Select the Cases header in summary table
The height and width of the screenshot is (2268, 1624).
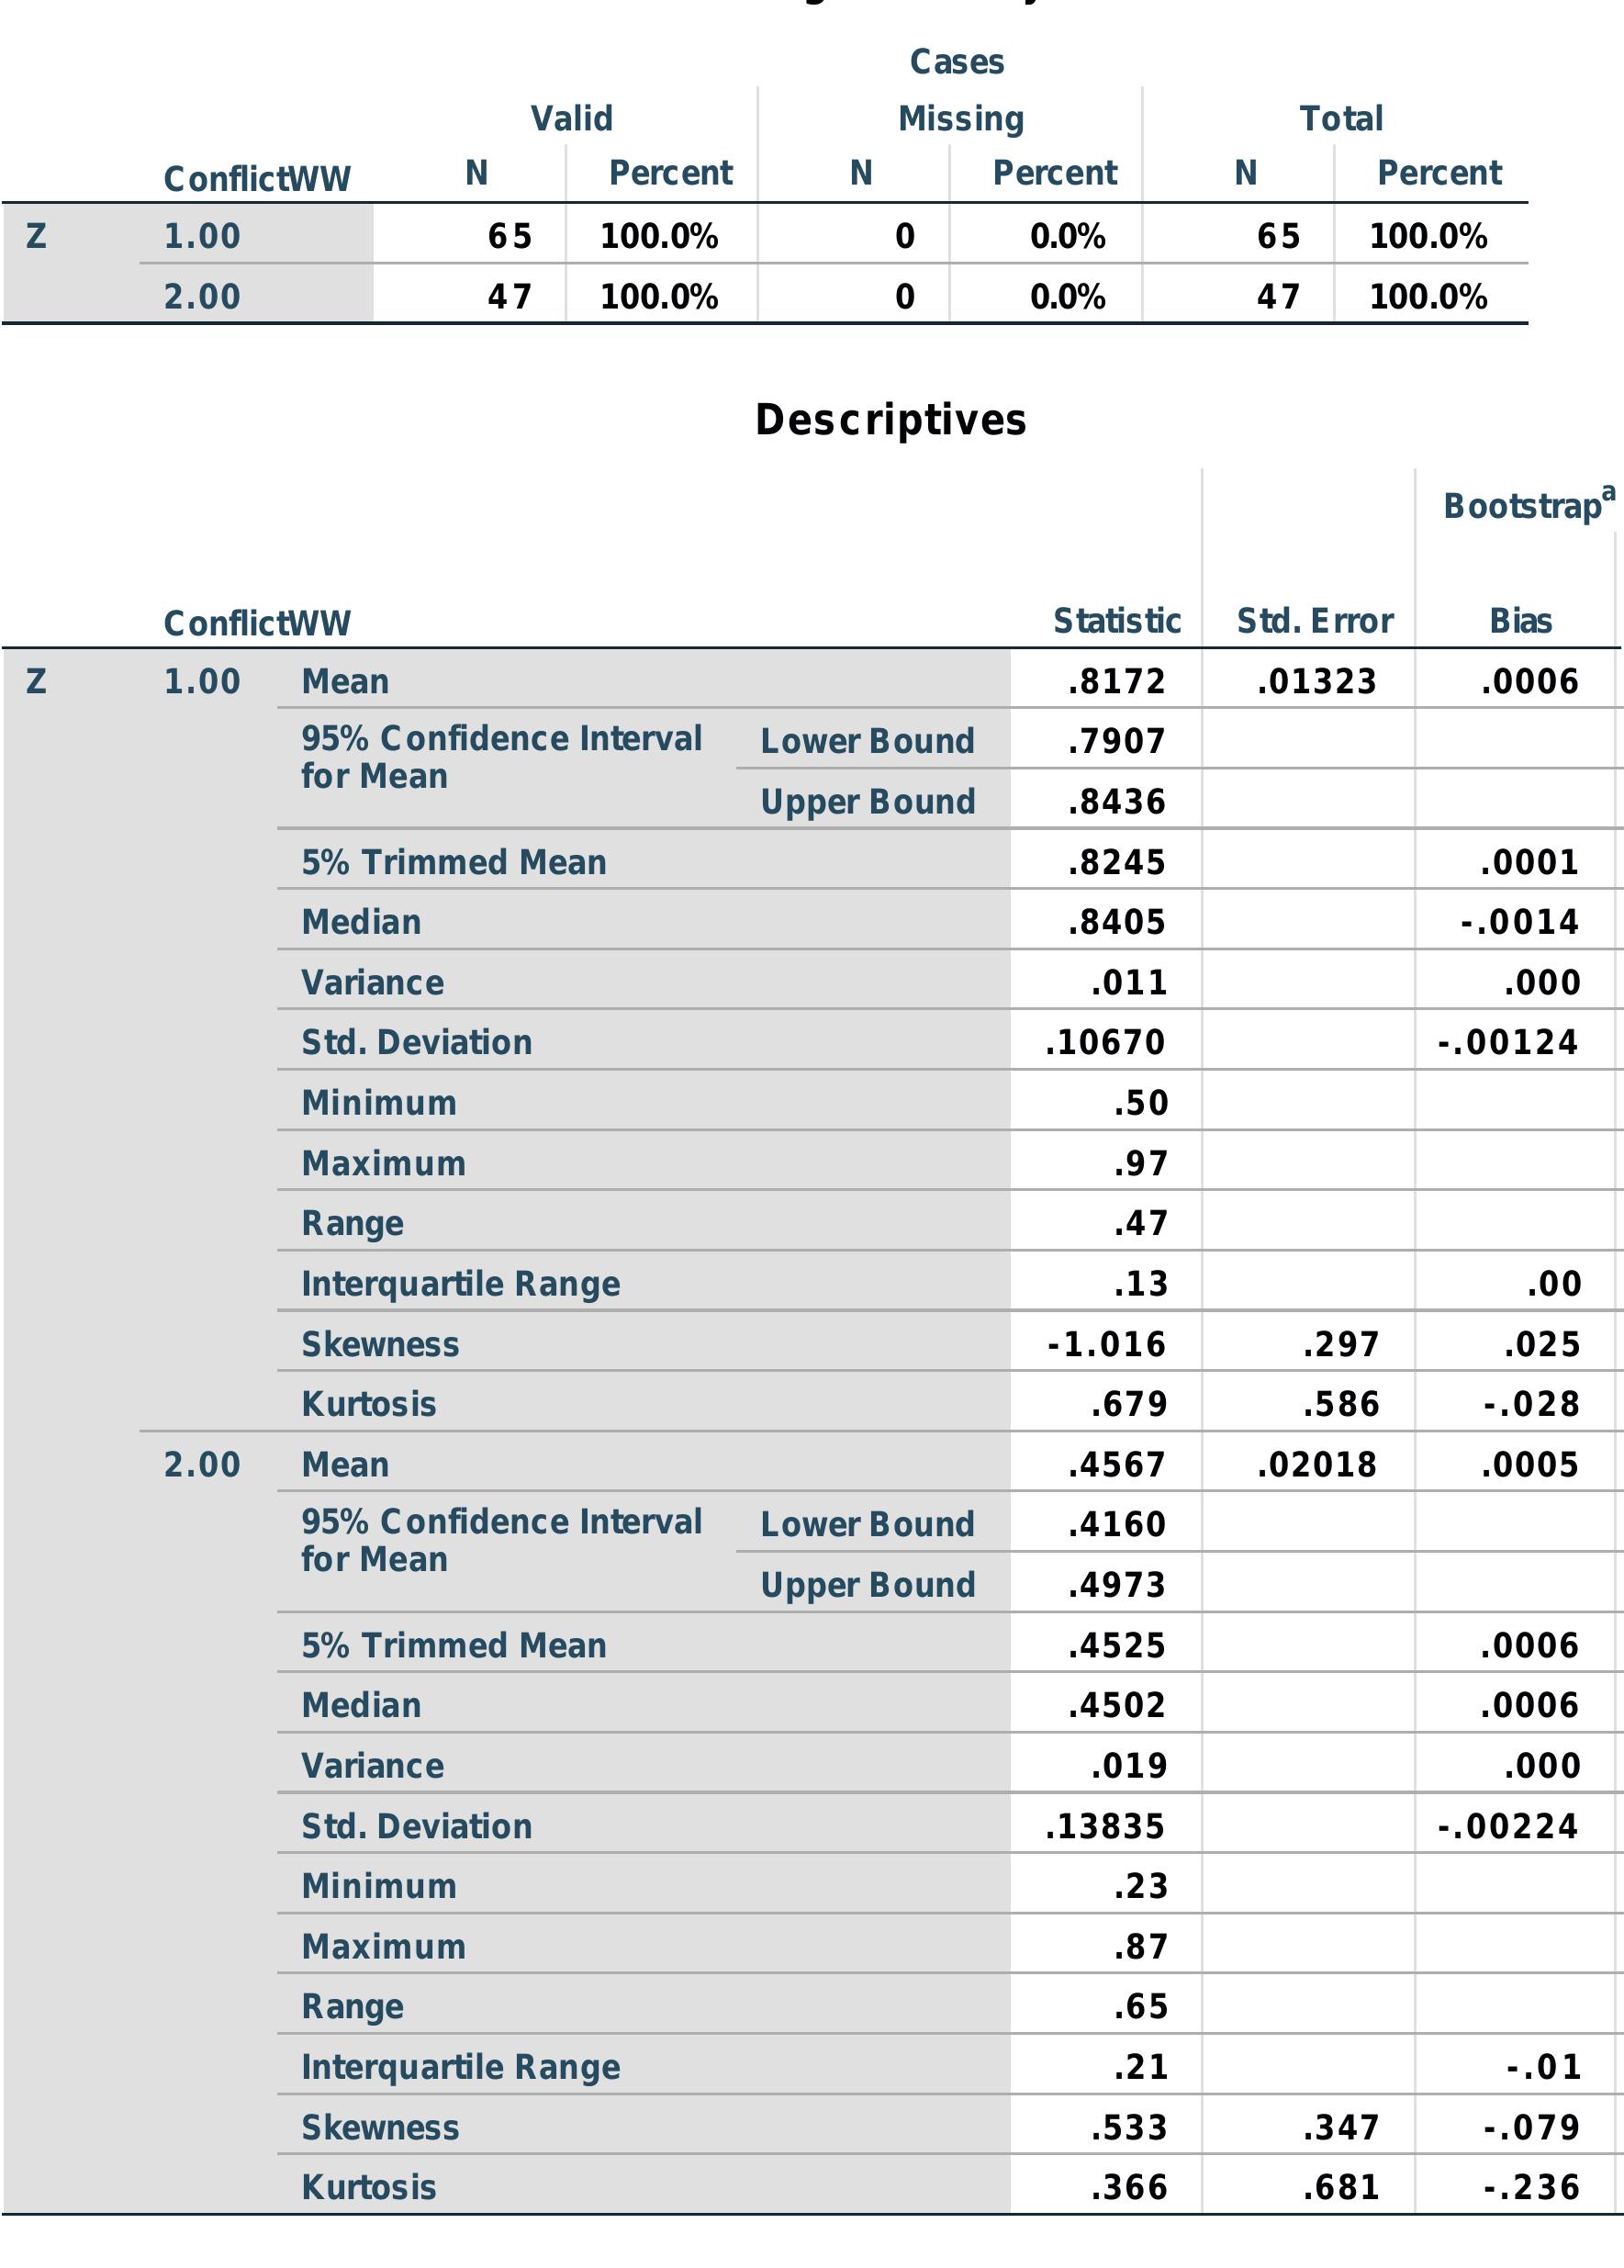(x=956, y=62)
